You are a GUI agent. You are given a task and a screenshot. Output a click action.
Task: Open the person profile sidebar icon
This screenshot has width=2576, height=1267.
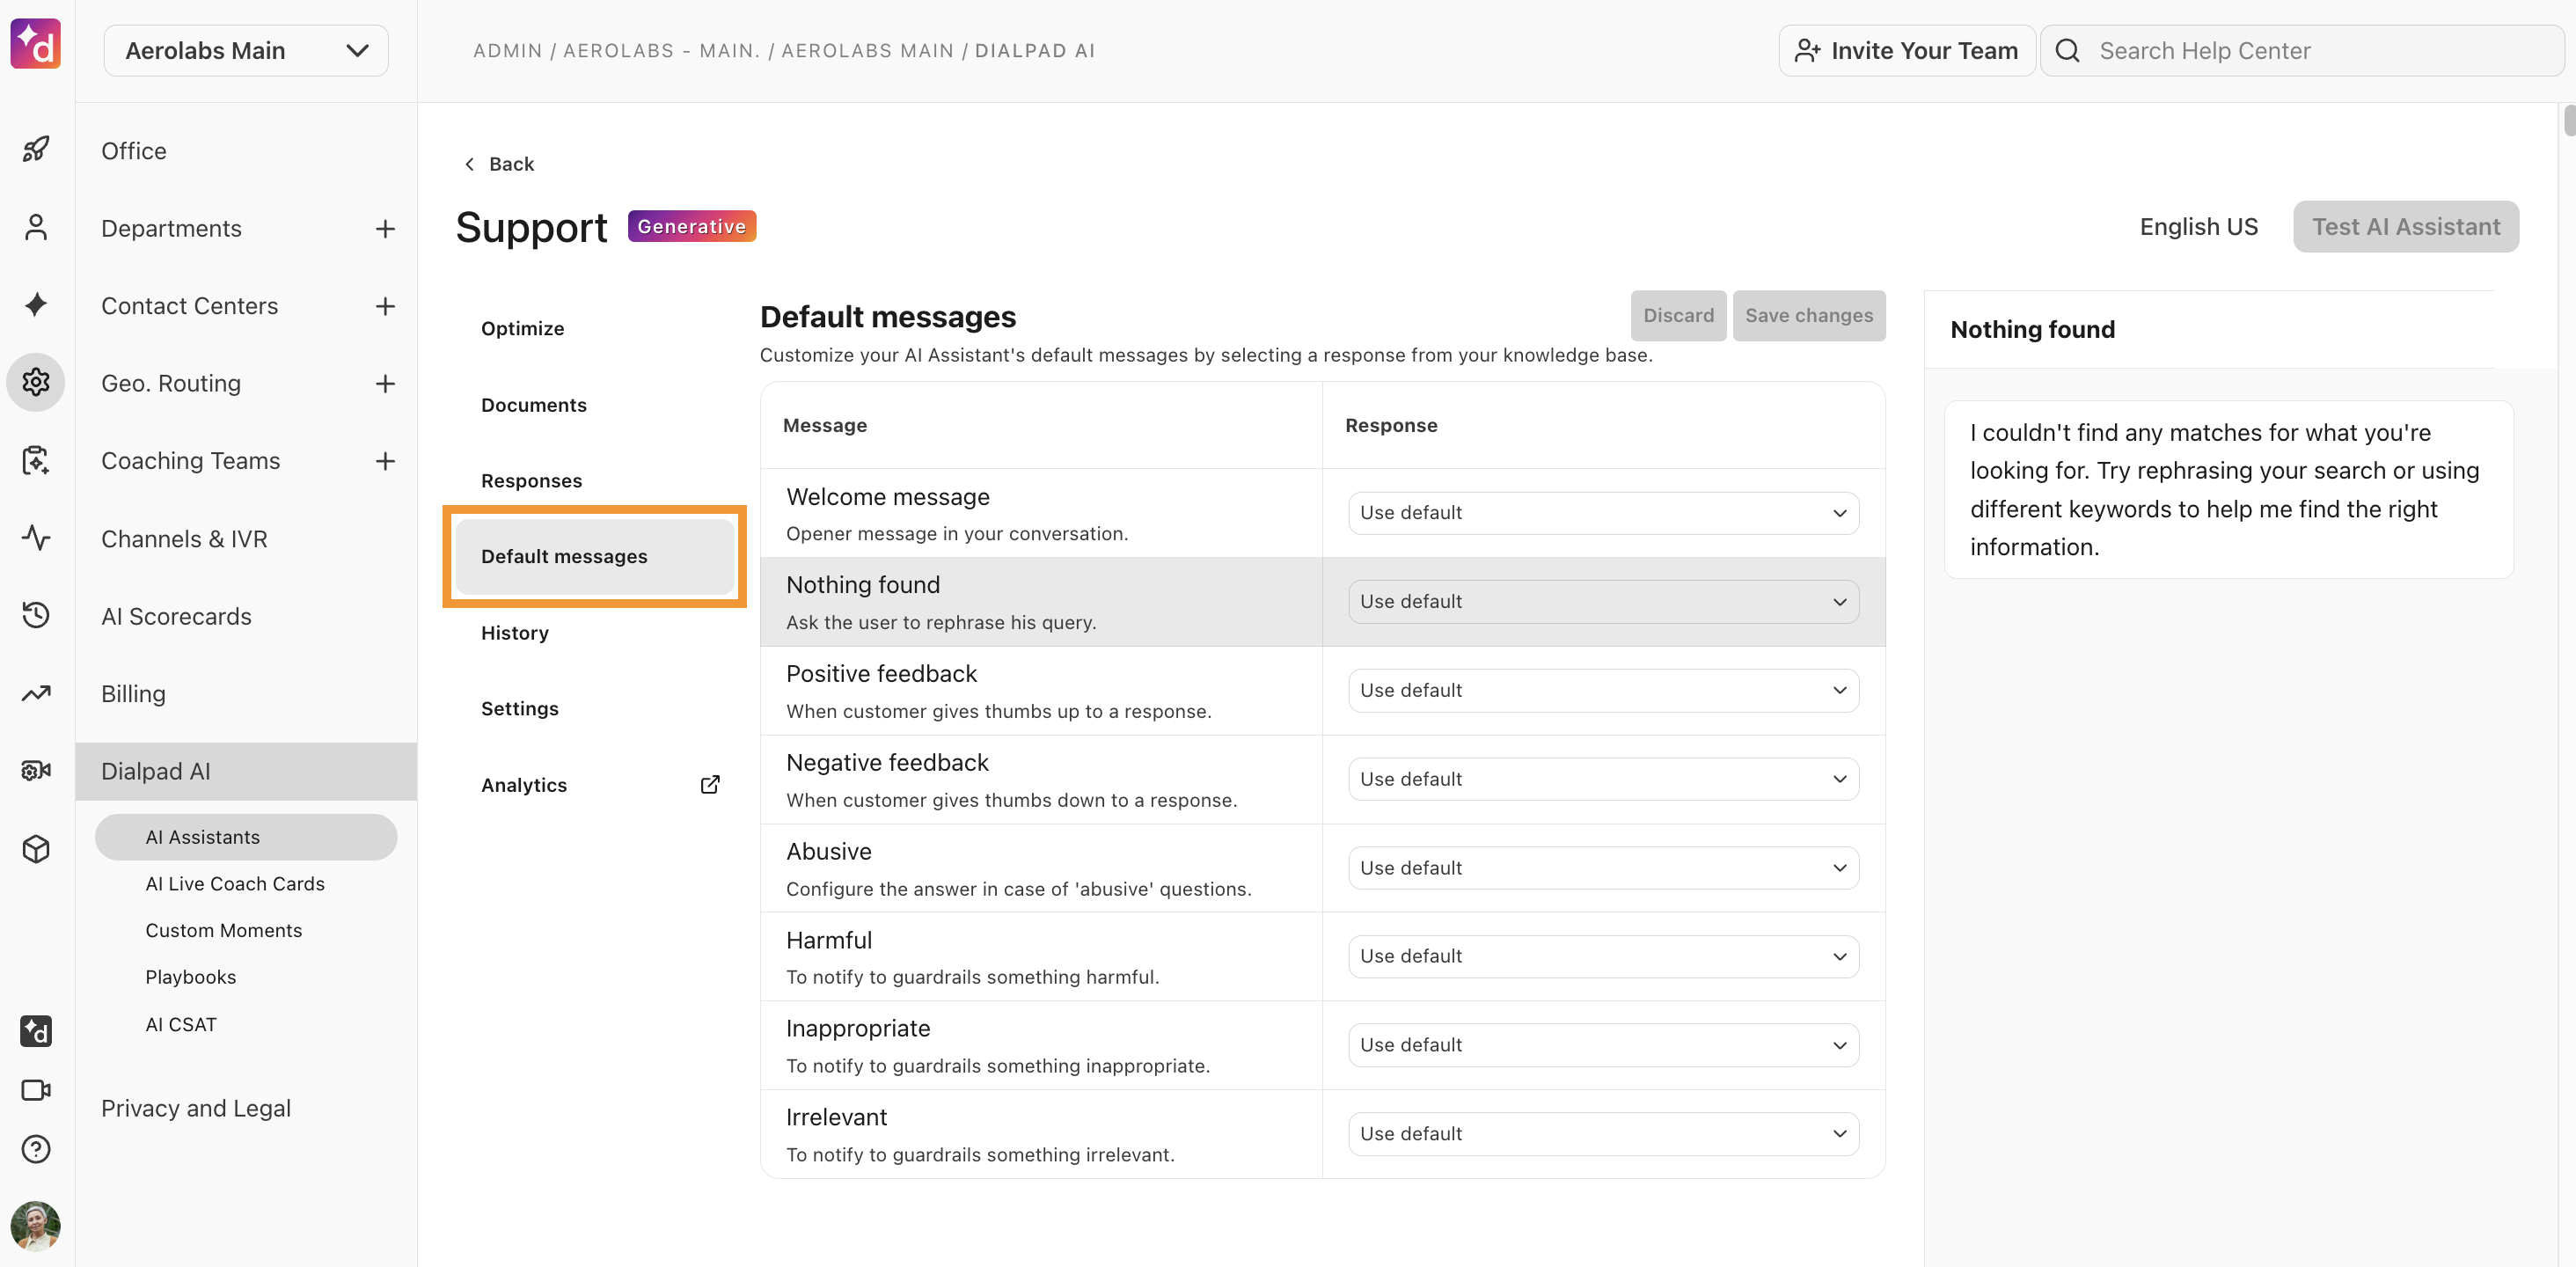[x=36, y=227]
